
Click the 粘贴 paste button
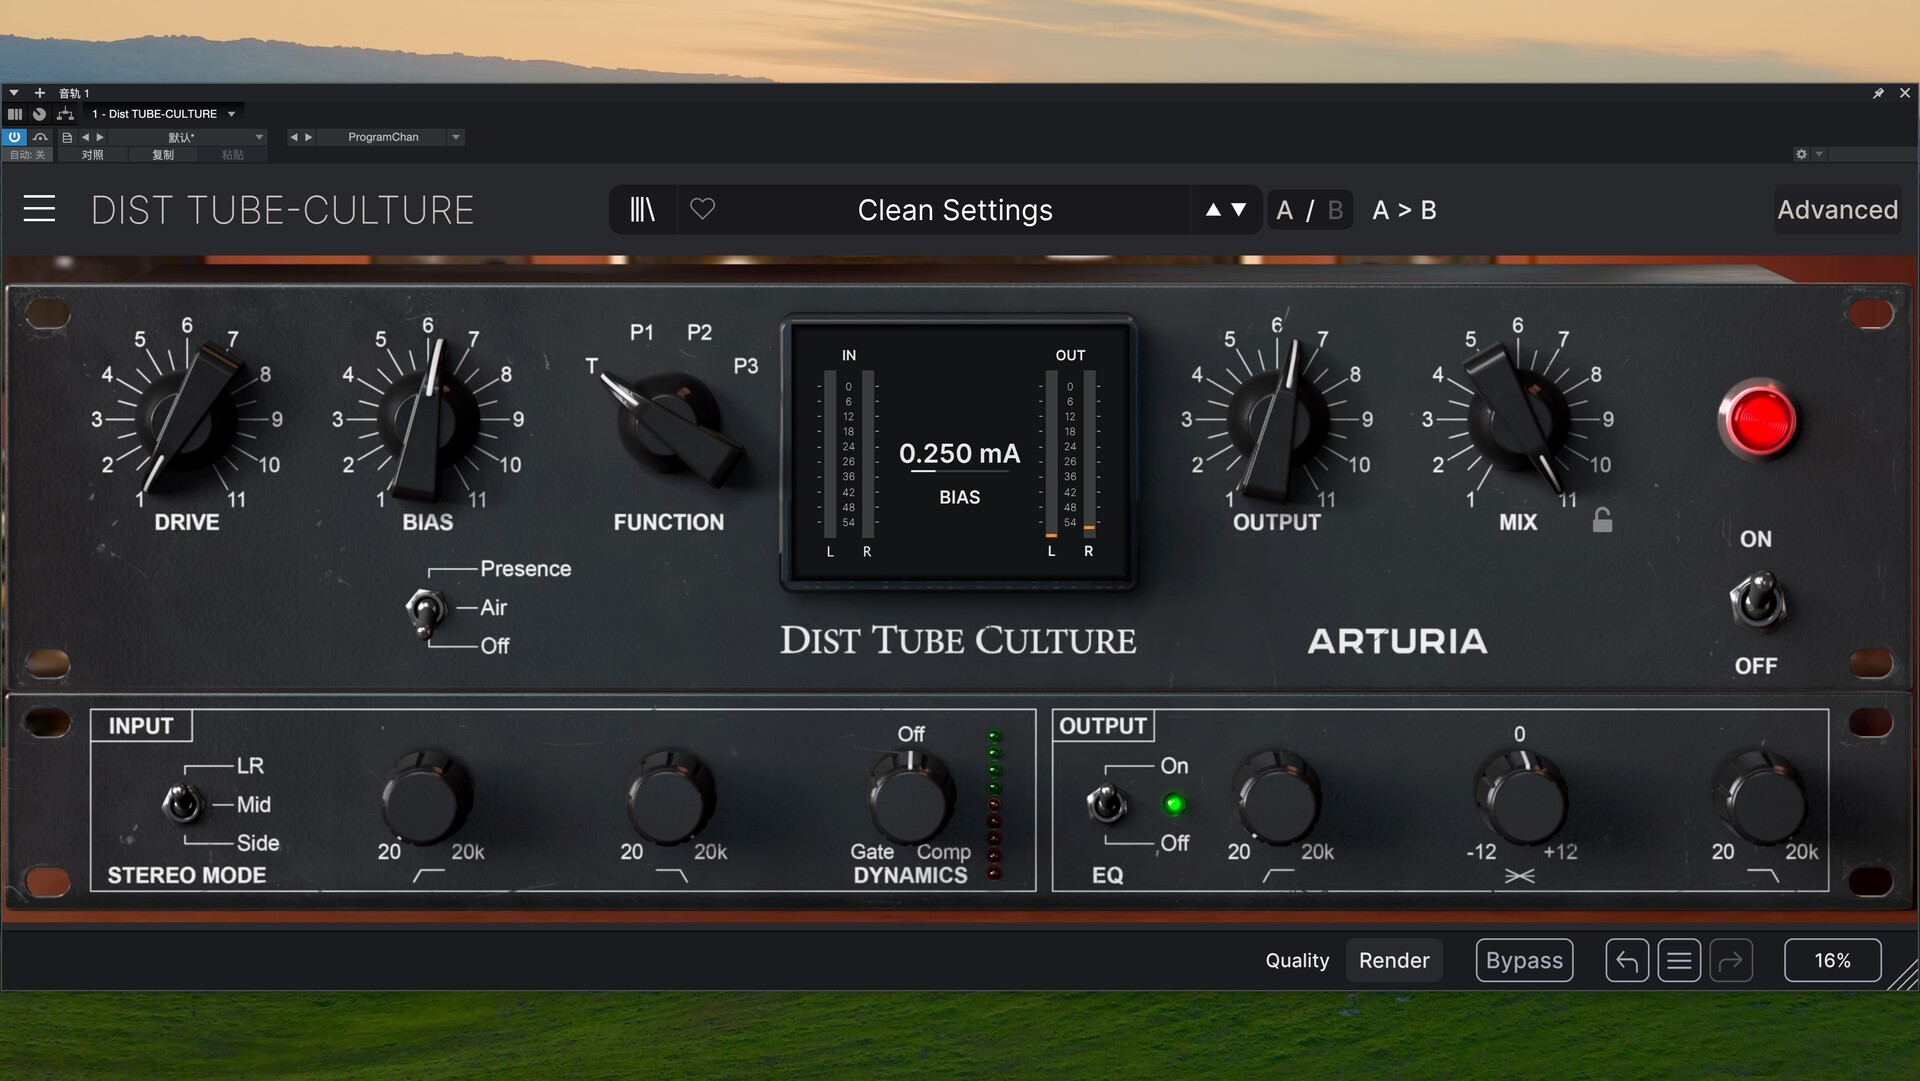[x=232, y=155]
